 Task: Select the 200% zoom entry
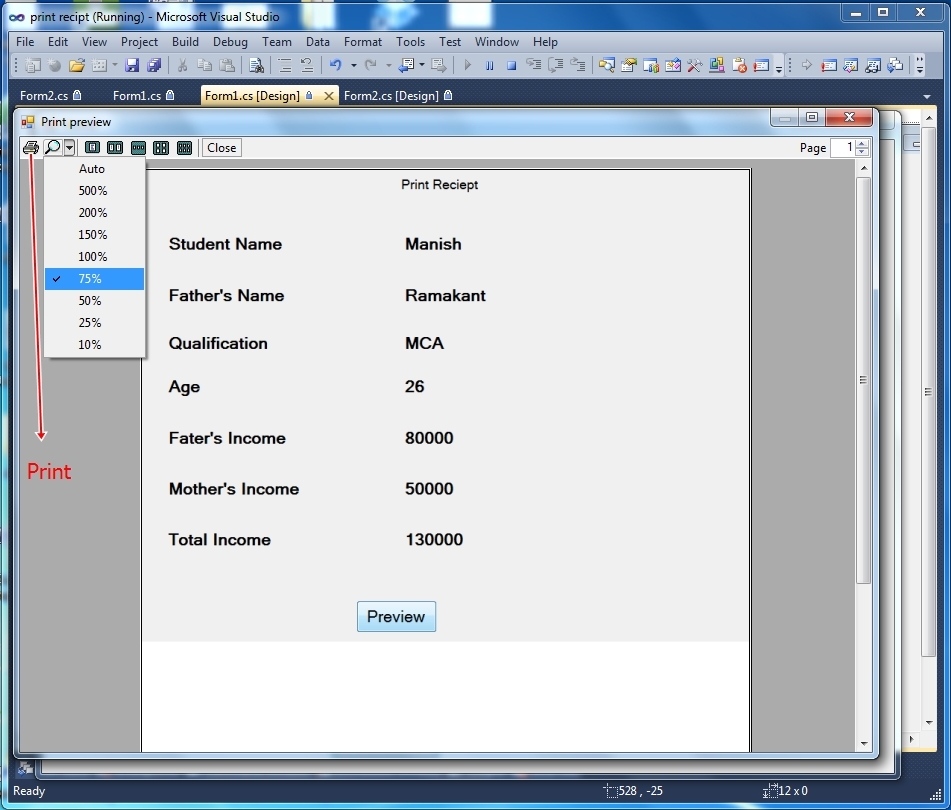(92, 212)
